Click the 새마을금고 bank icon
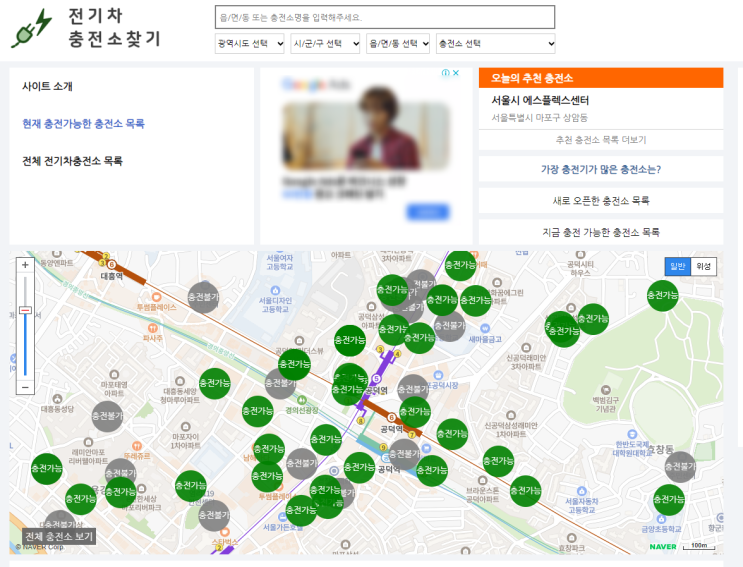The height and width of the screenshot is (567, 743). (x=485, y=328)
